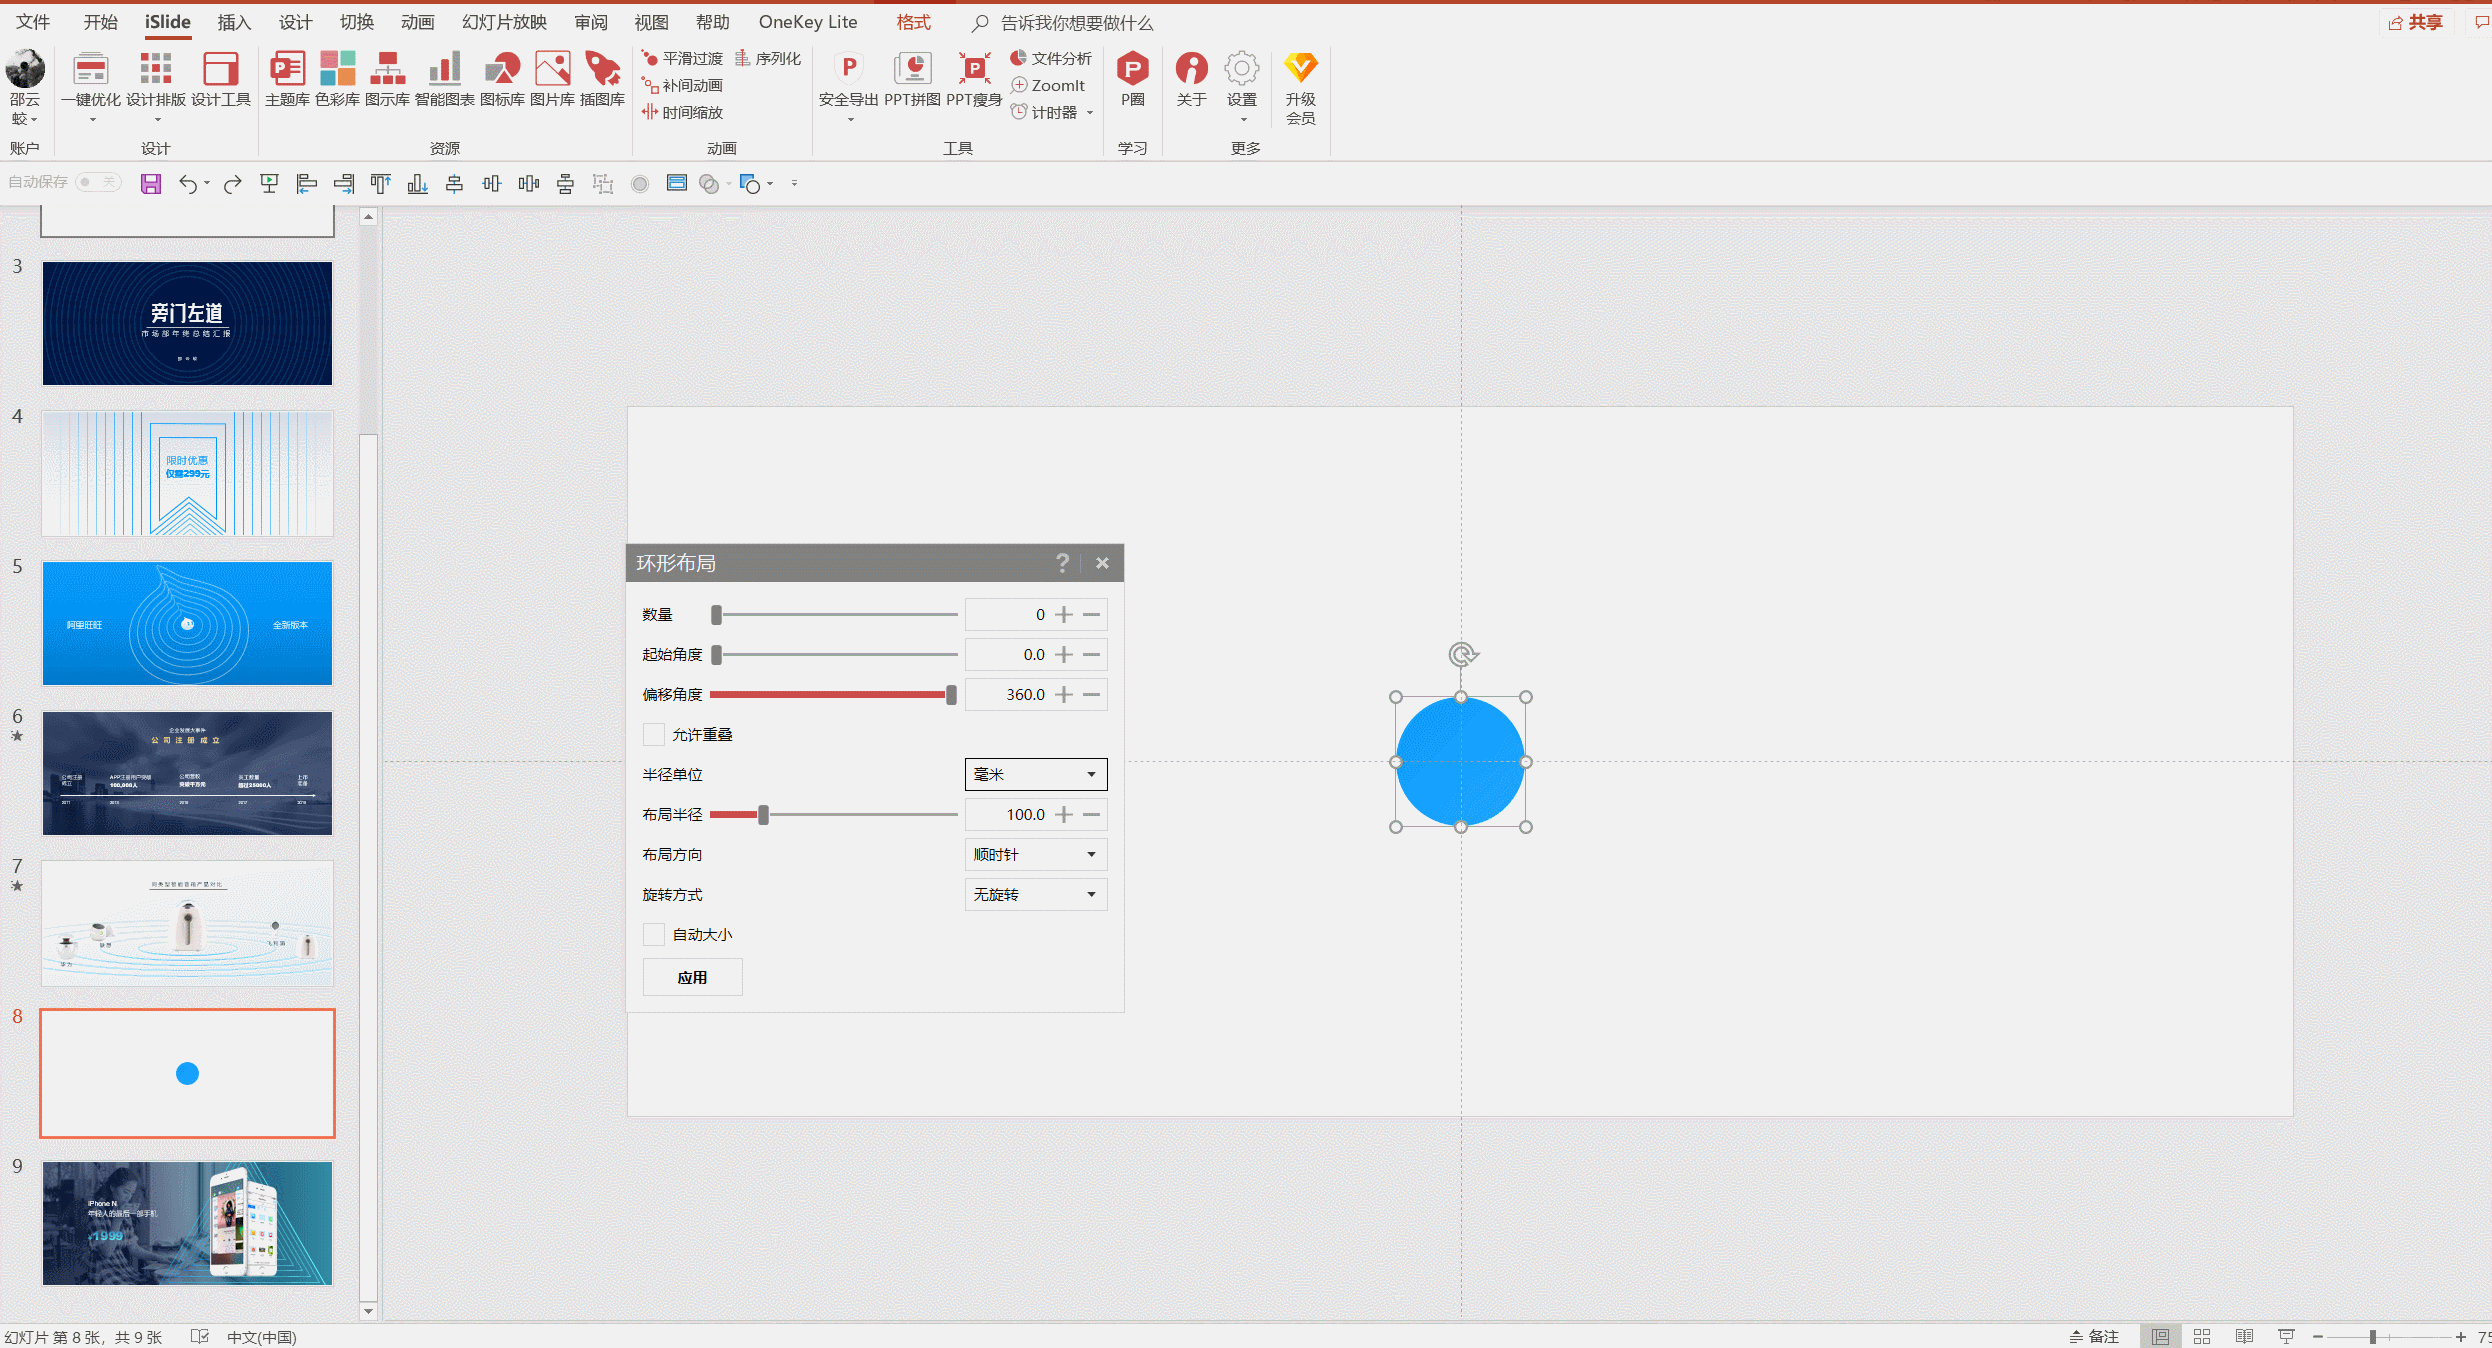Click the align top icon in quick toolbar
This screenshot has height=1348, width=2492.
coord(381,183)
